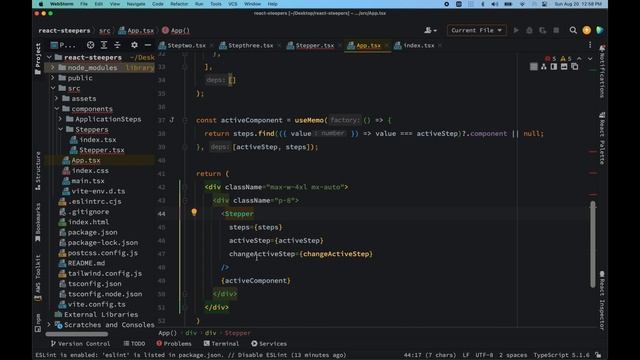Hide the project panel minus icon
Viewport: 640px width, 360px height.
point(148,45)
